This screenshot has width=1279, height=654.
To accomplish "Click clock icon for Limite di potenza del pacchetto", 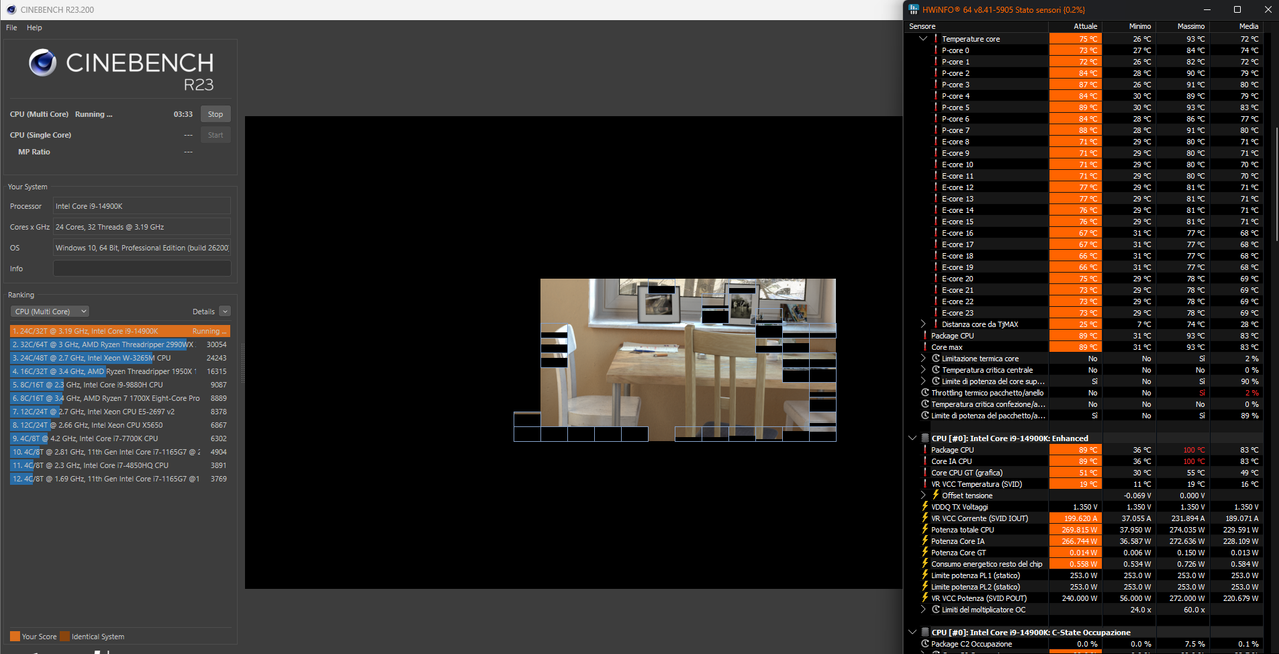I will [x=925, y=415].
